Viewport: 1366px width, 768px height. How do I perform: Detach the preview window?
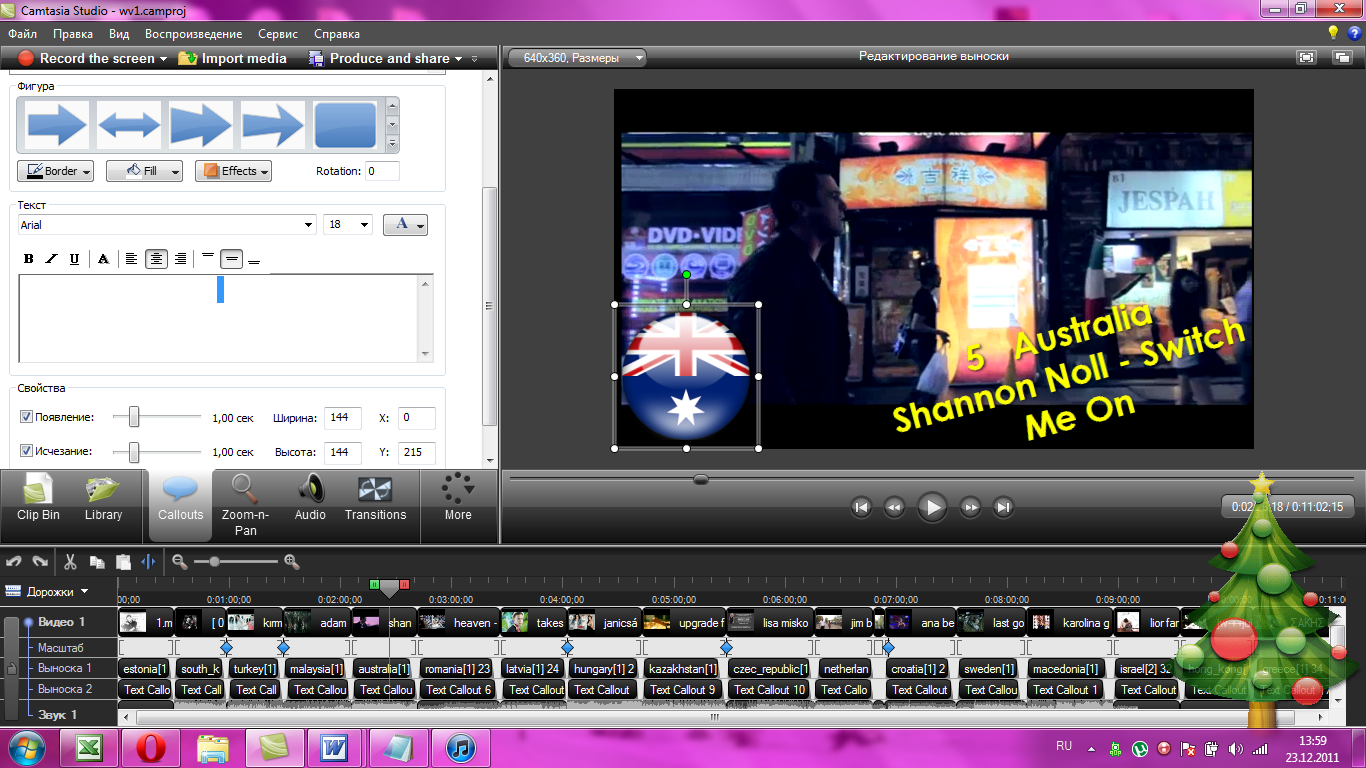pyautogui.click(x=1342, y=58)
